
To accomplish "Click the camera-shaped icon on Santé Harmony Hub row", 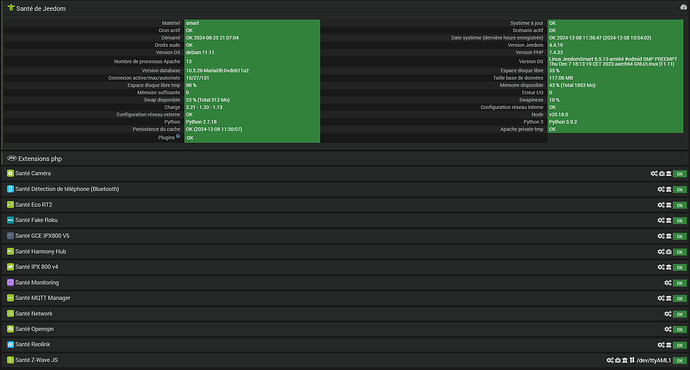I will click(x=668, y=252).
